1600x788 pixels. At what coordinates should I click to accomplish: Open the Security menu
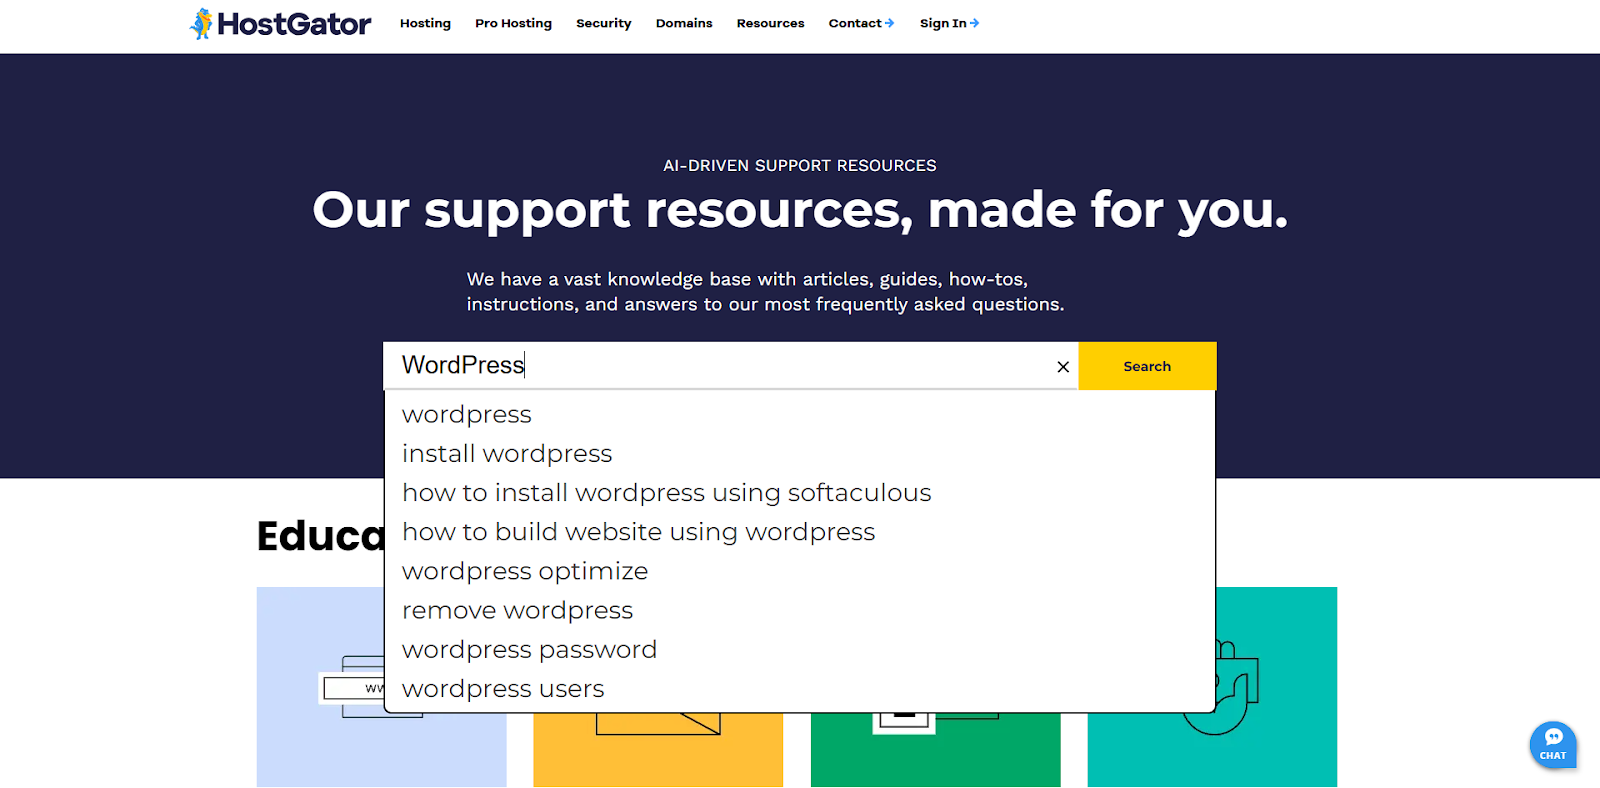point(603,23)
